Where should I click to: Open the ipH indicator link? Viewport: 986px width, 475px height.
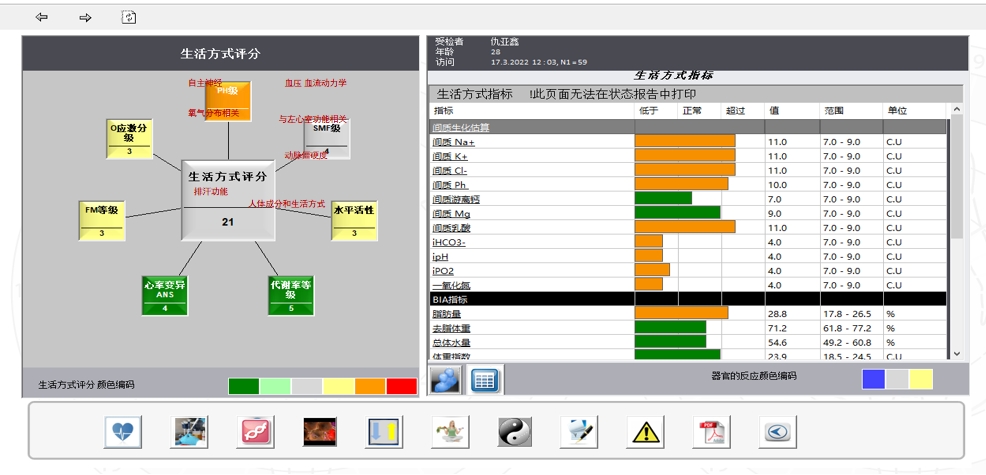[x=440, y=257]
